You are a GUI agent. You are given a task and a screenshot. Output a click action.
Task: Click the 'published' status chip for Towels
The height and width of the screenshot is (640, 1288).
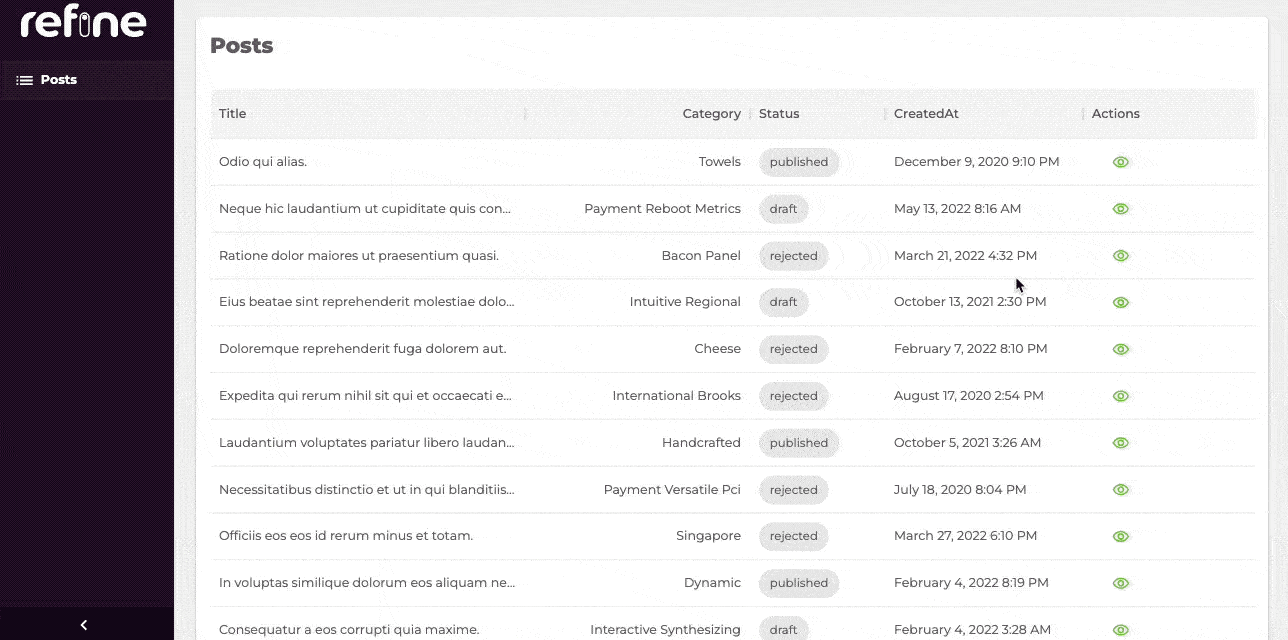click(798, 162)
